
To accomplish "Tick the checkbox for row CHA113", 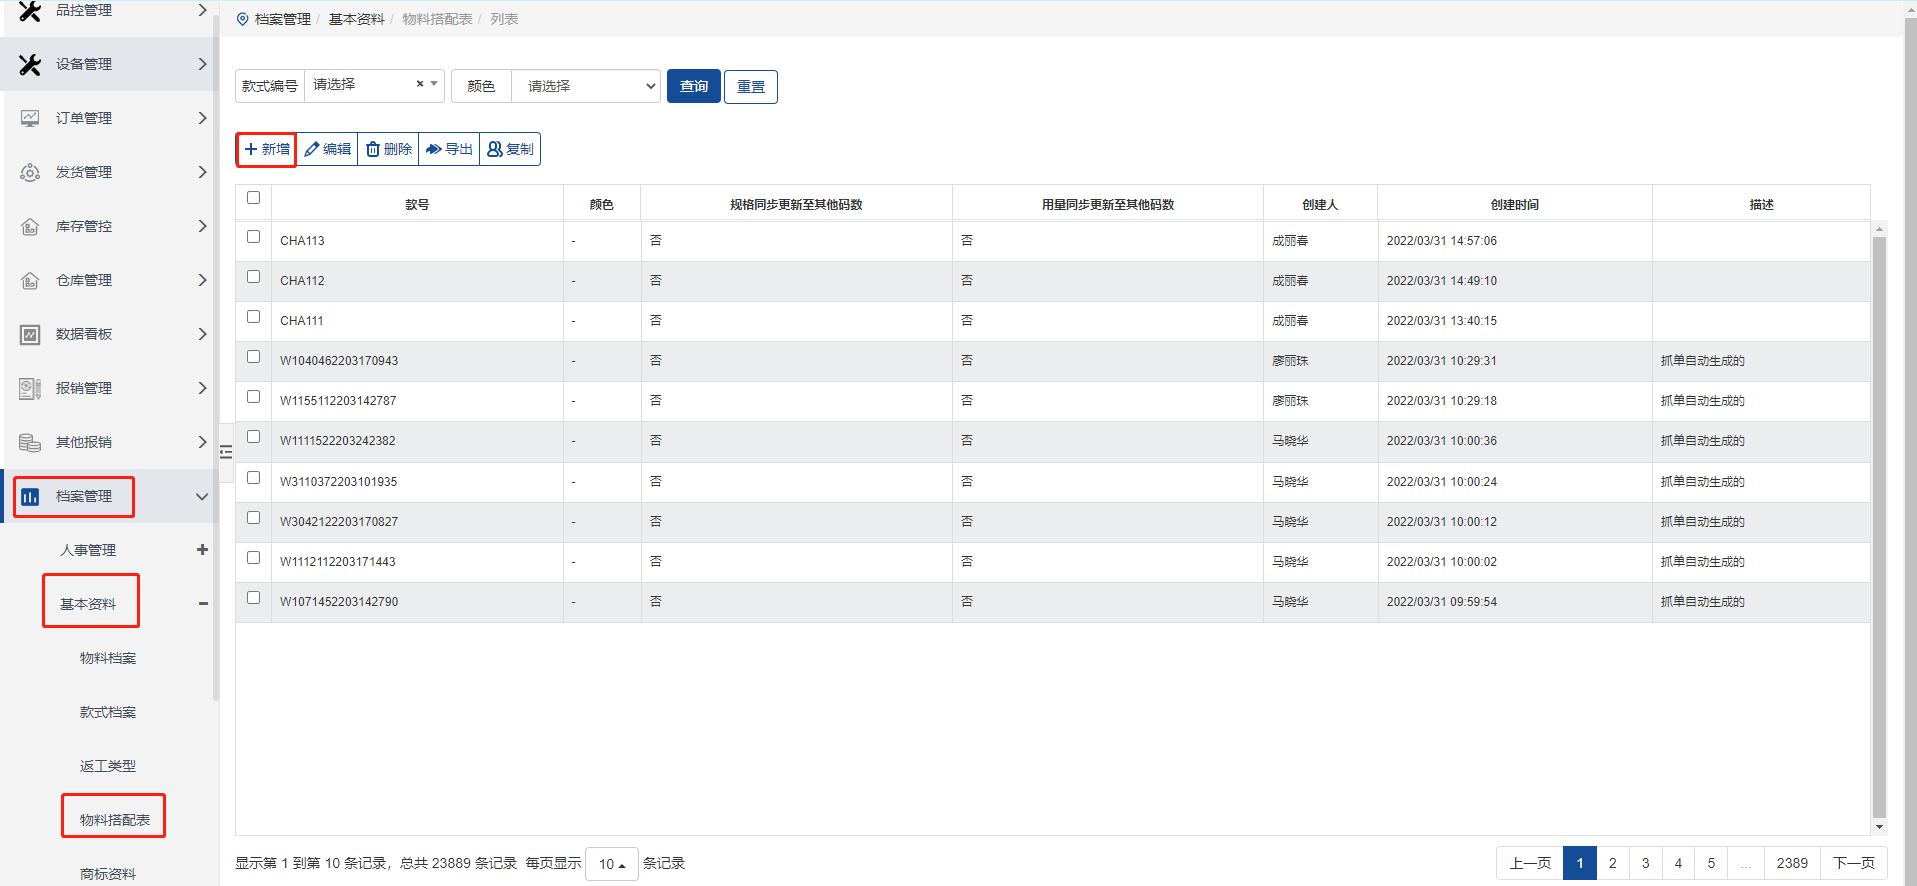I will (x=253, y=237).
